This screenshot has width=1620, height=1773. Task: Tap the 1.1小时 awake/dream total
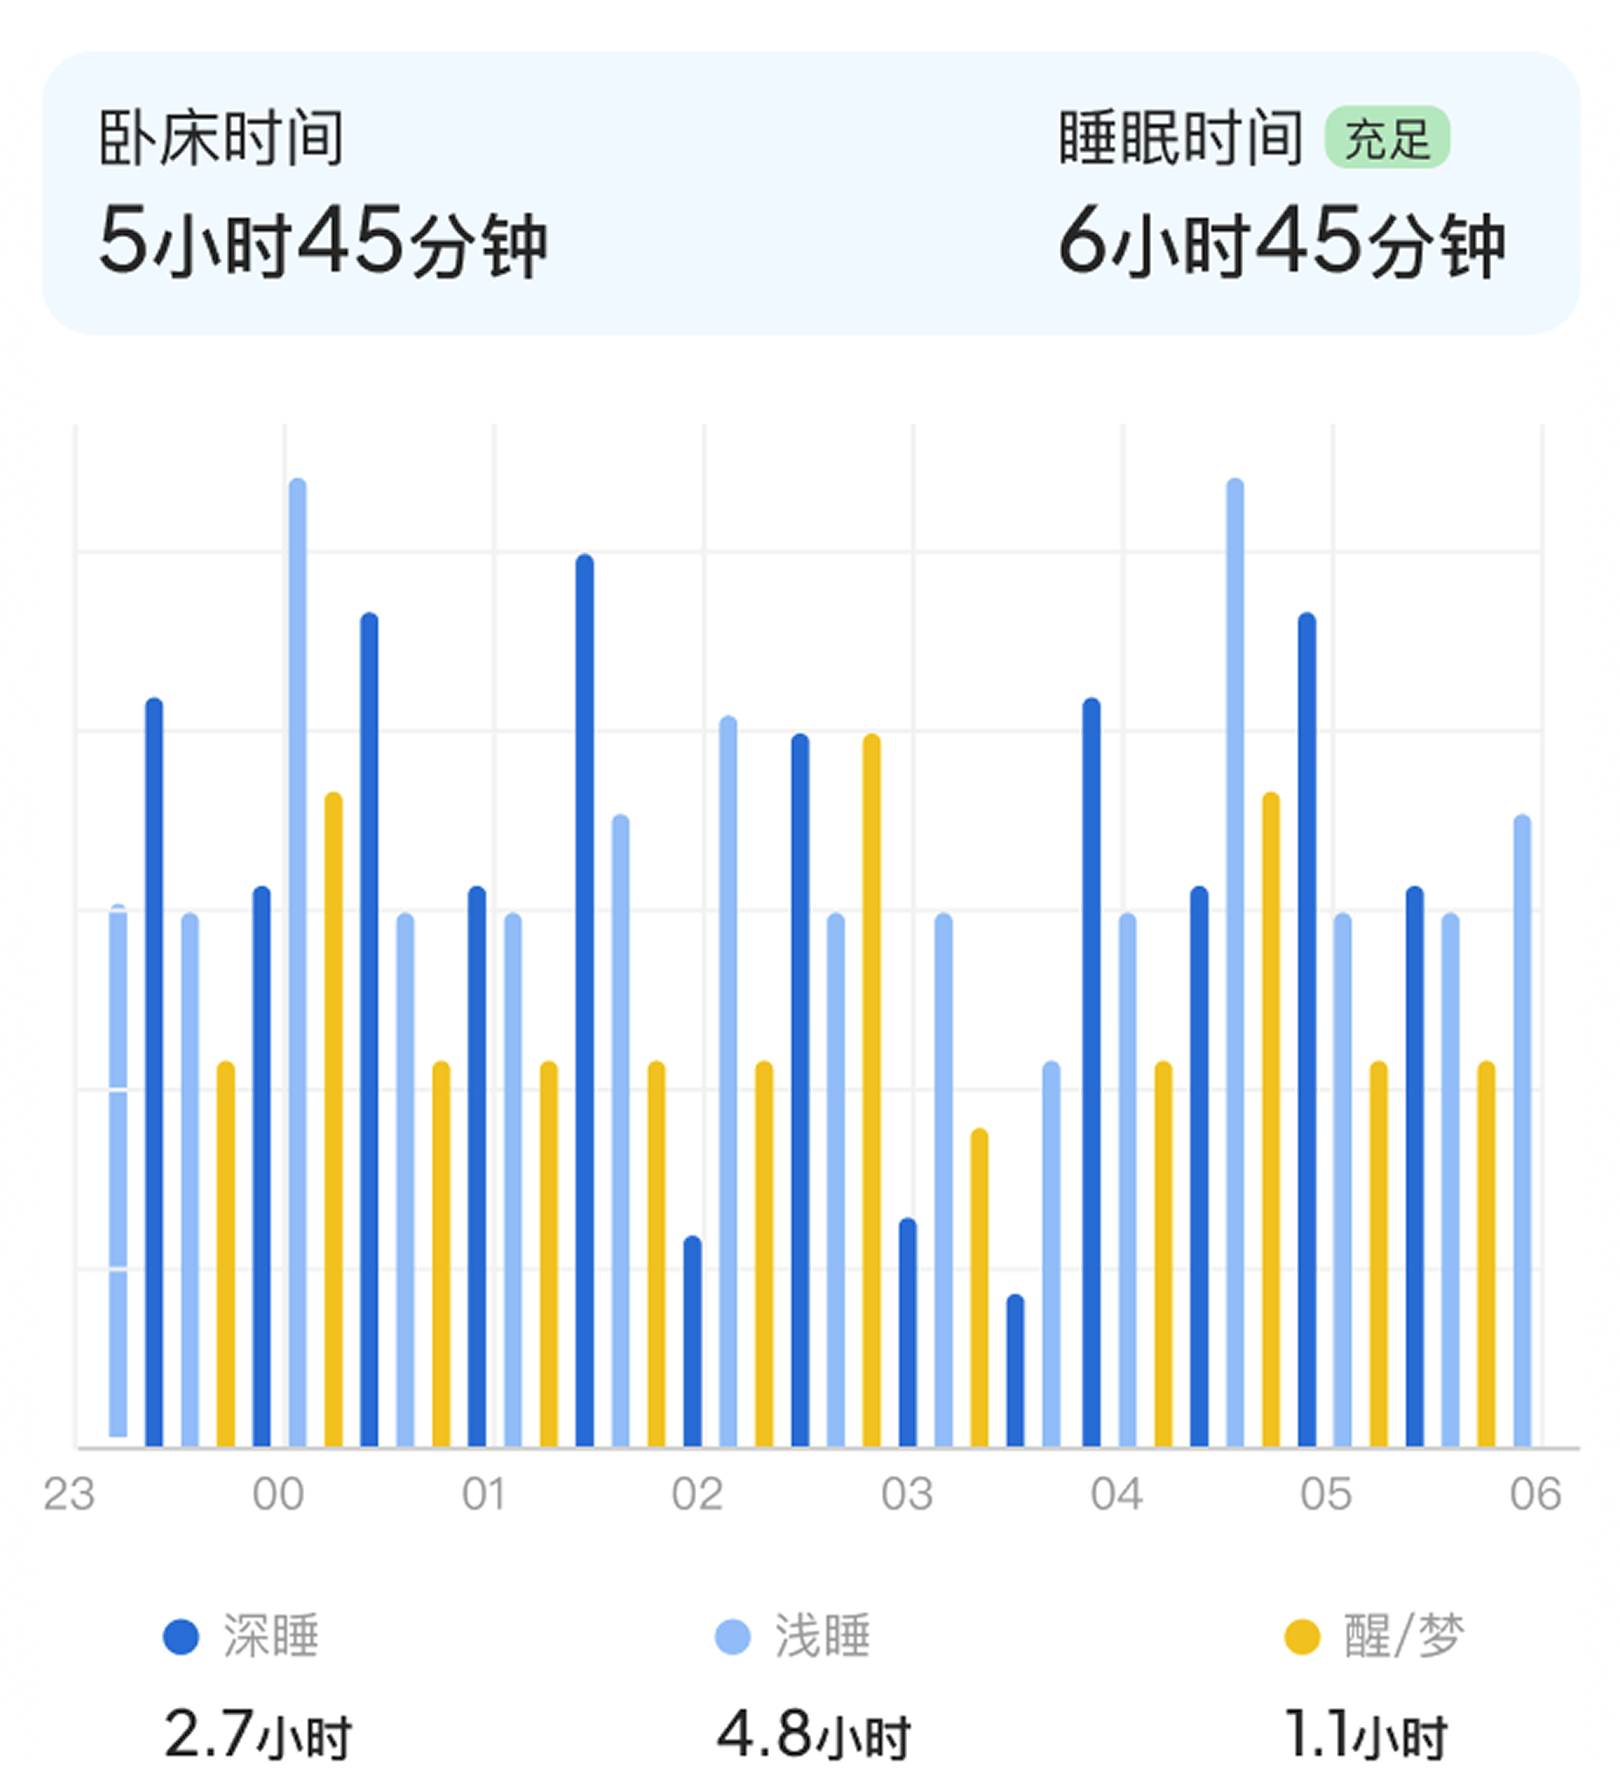point(1366,1734)
